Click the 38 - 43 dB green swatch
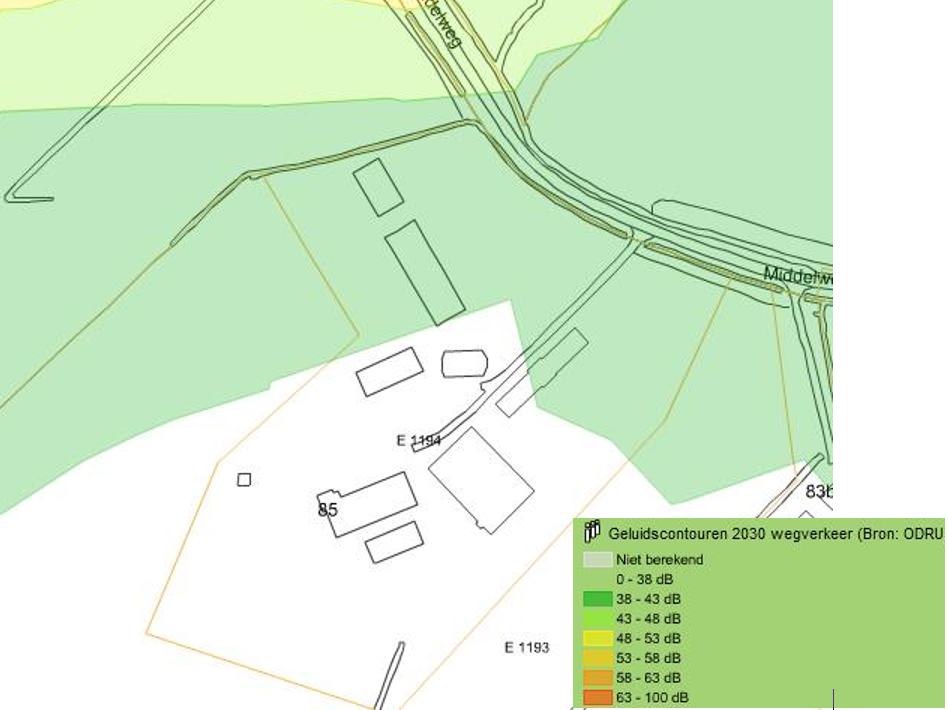This screenshot has width=948, height=710. point(597,599)
